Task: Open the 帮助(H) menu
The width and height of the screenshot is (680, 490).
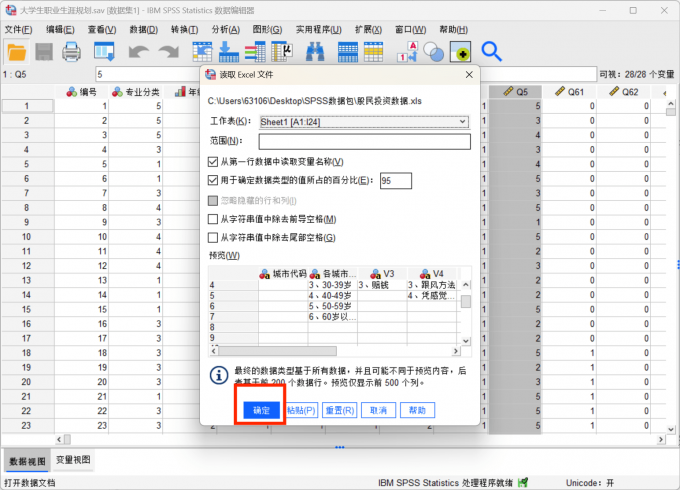Action: tap(453, 29)
